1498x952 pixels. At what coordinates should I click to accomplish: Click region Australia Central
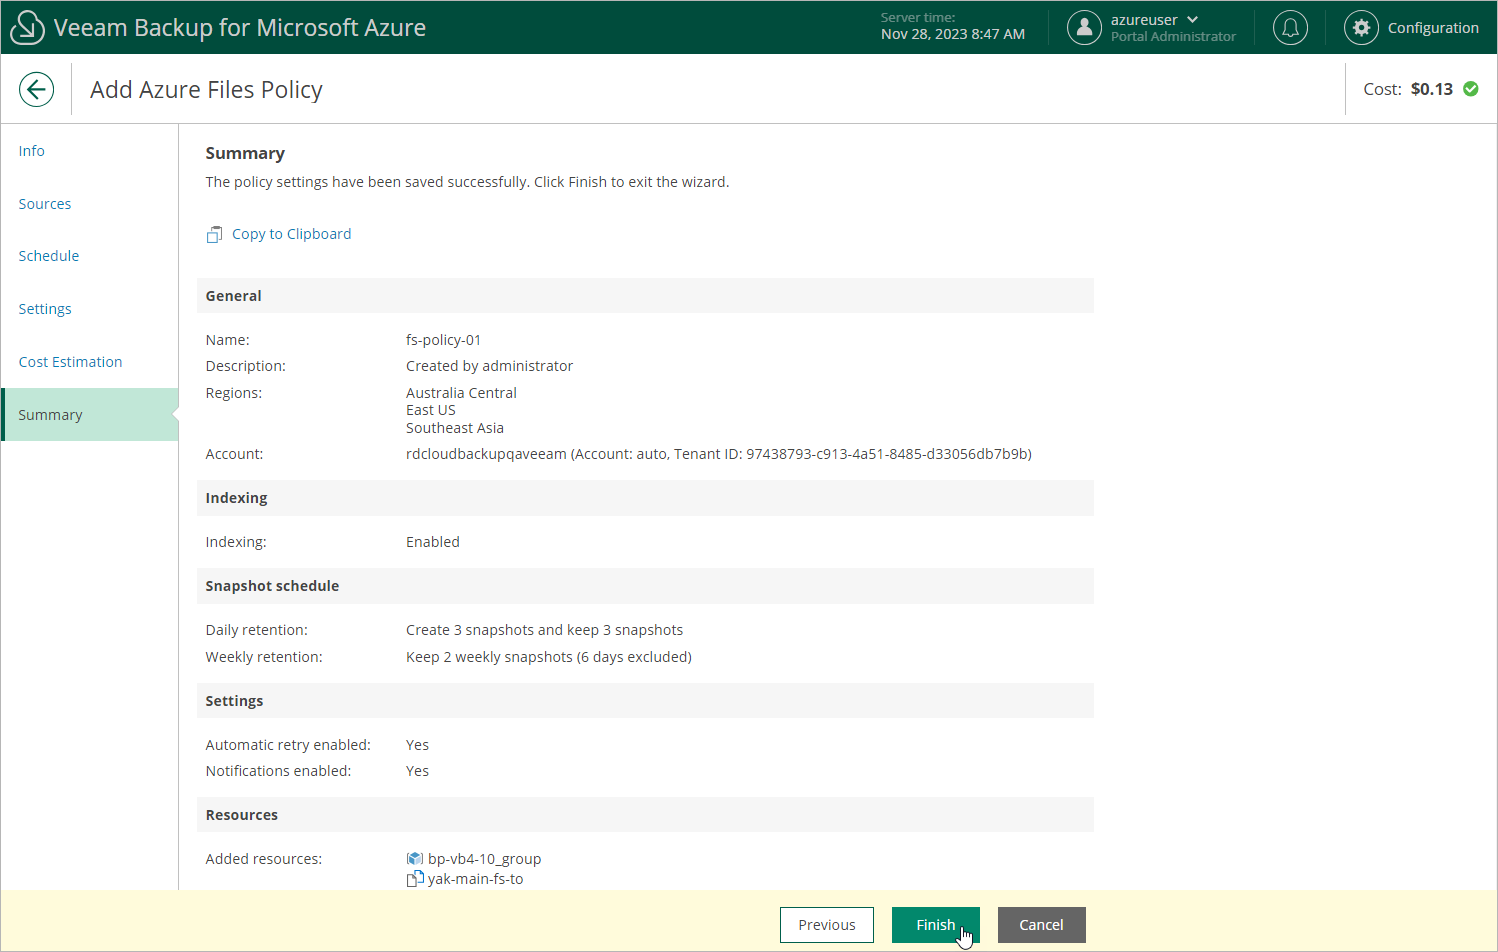[x=462, y=393]
